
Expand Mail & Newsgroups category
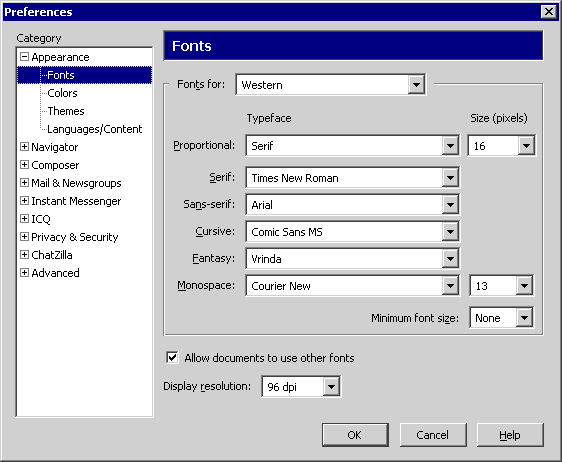click(x=24, y=182)
